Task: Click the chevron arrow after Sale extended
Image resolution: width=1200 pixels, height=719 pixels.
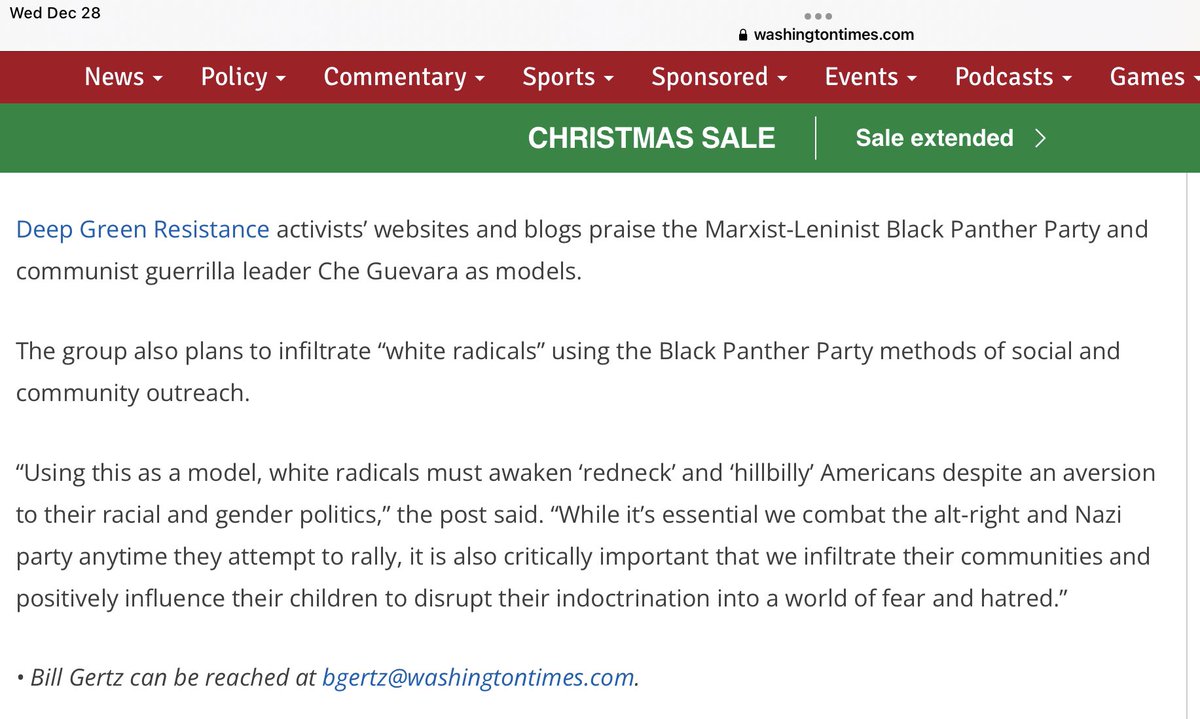Action: pyautogui.click(x=1040, y=138)
